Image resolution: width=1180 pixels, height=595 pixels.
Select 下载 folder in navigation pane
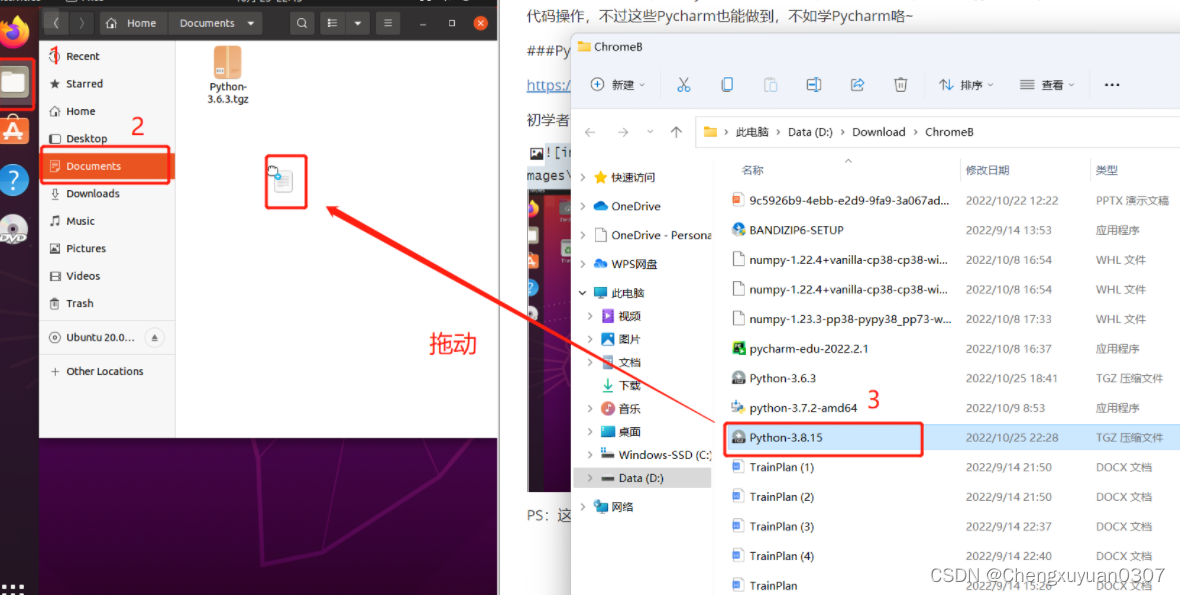(x=629, y=385)
